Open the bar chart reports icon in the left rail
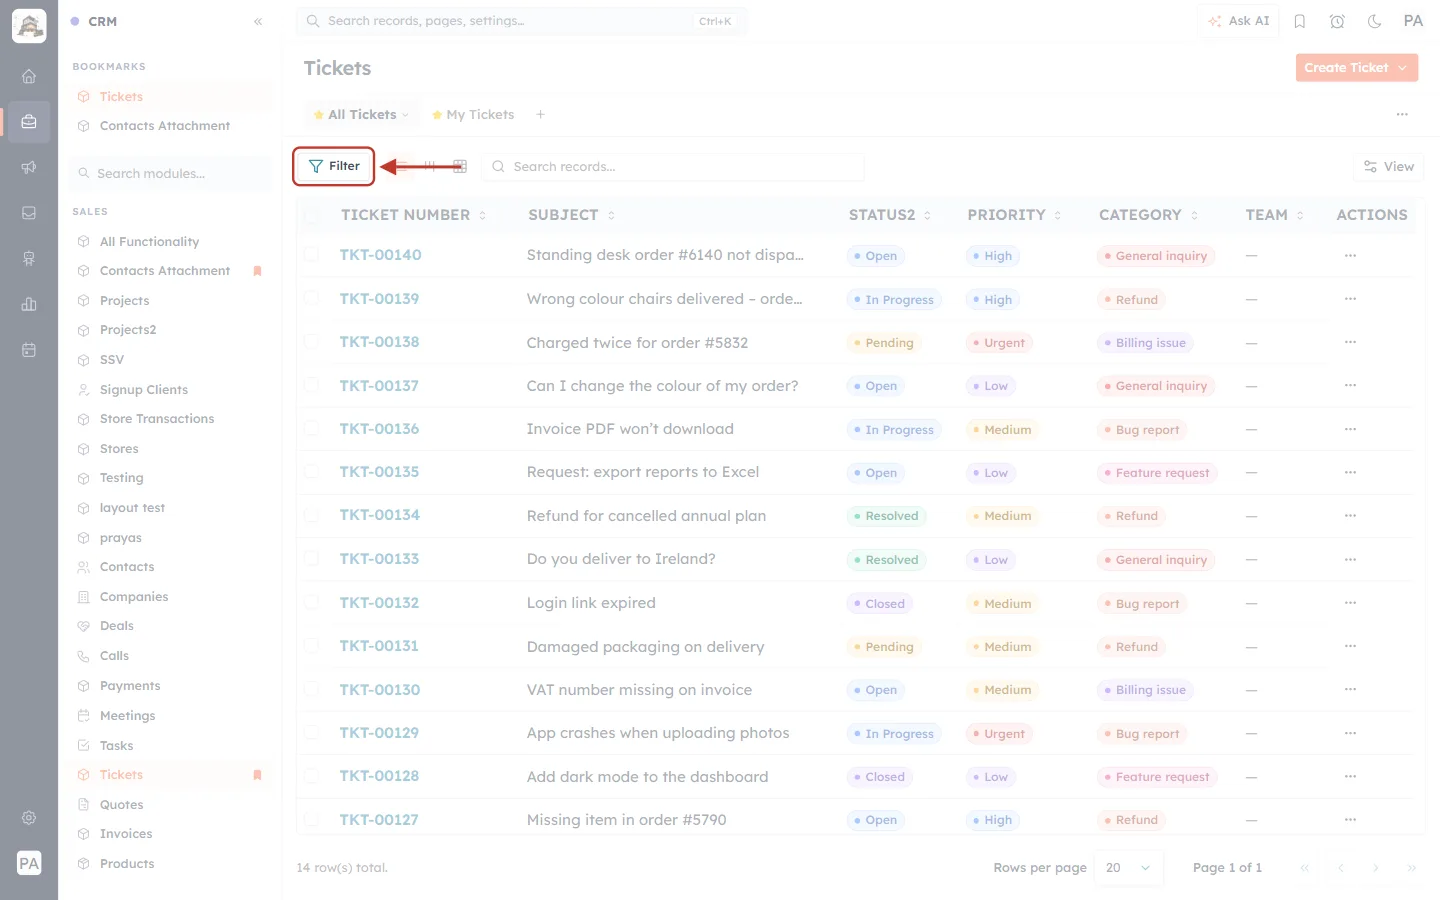The image size is (1440, 900). (x=29, y=304)
